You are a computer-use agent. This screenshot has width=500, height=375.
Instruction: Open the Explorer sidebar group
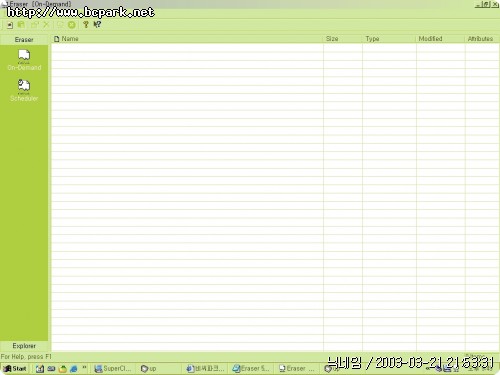click(x=24, y=346)
